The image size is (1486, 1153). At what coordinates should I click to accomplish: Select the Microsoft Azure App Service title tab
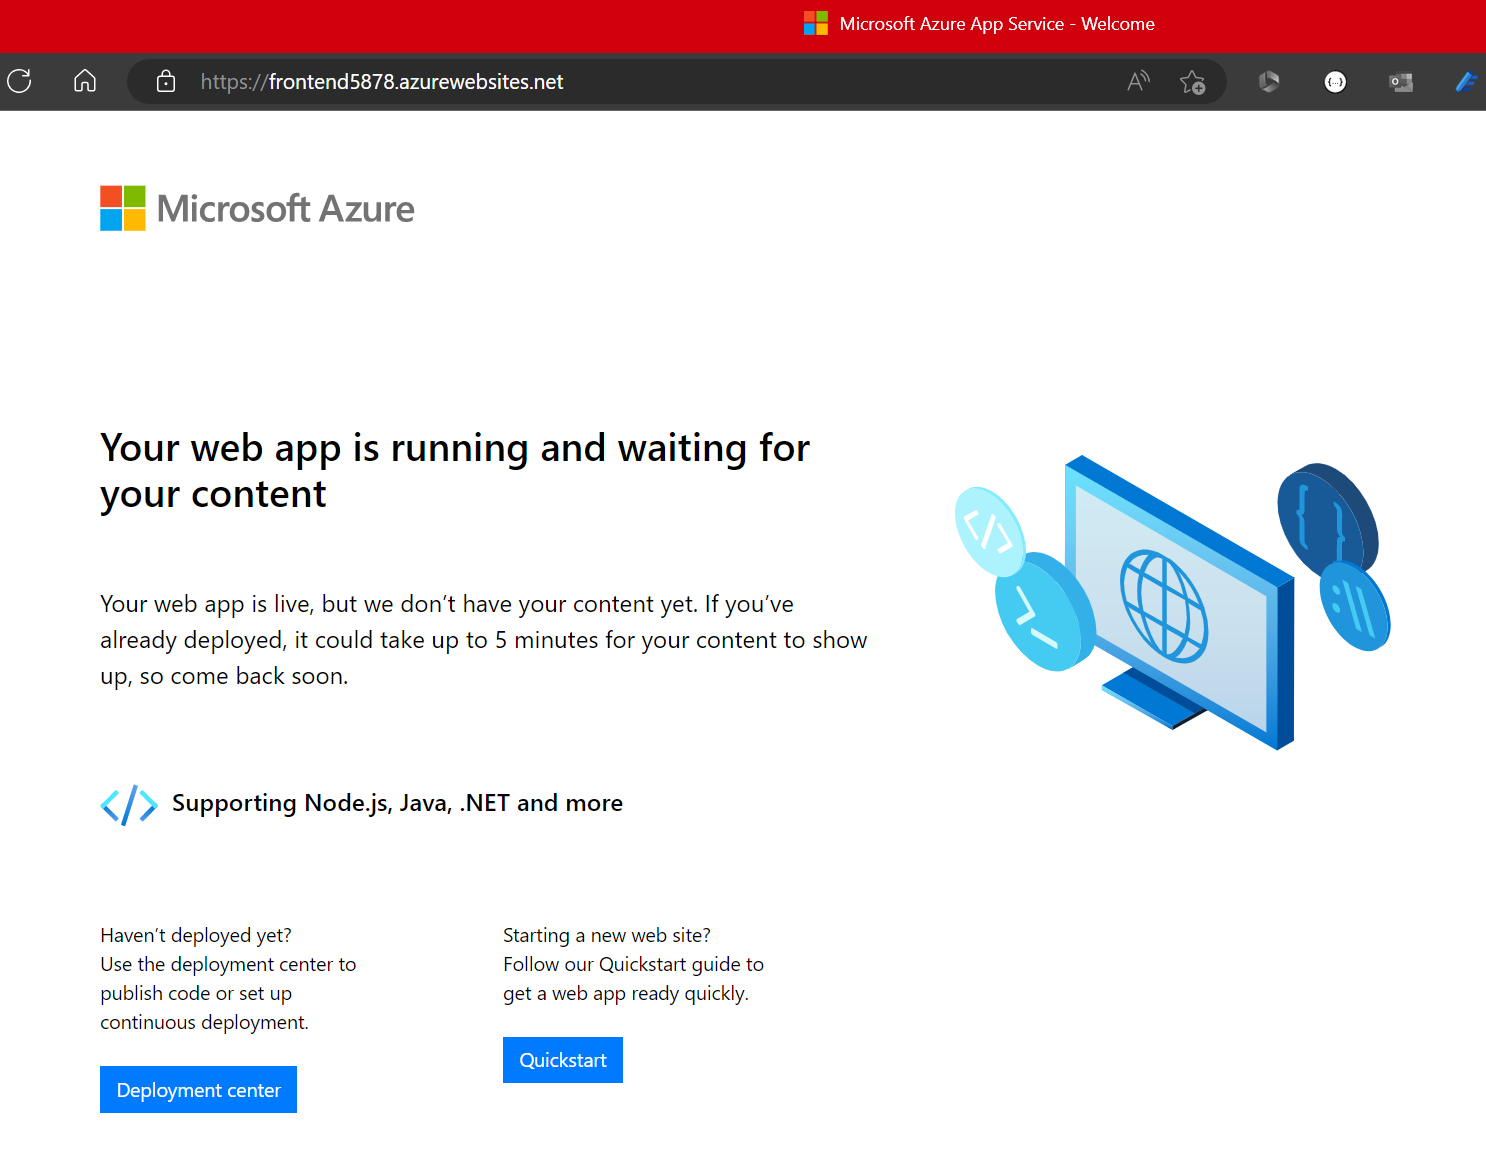point(996,24)
